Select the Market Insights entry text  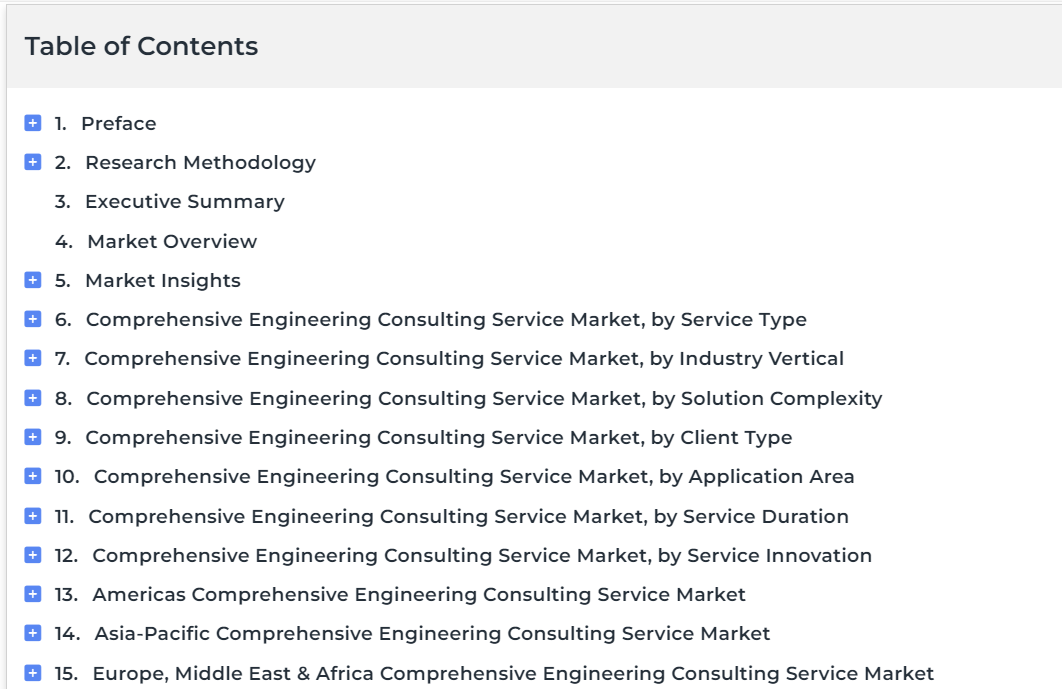(163, 280)
